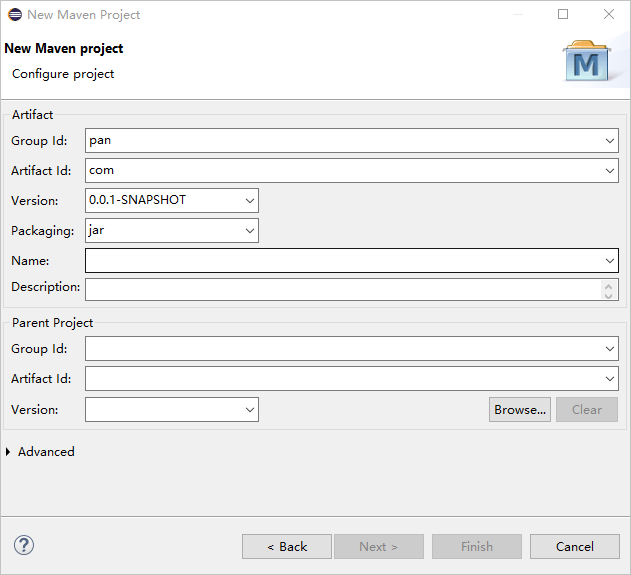This screenshot has width=631, height=575.
Task: Open the Name field dropdown arrow
Action: click(610, 261)
